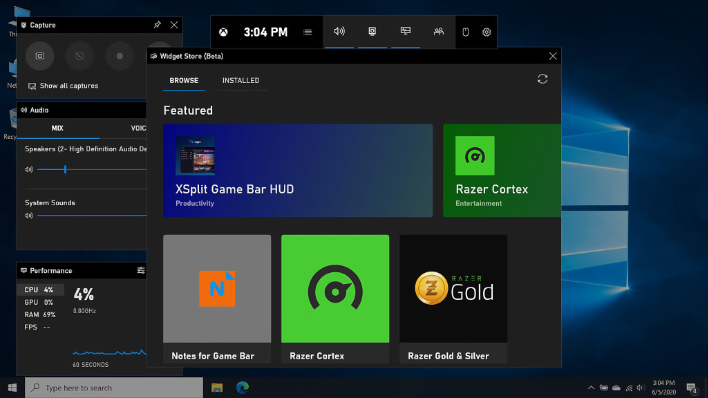Open Show all captures
Image resolution: width=708 pixels, height=398 pixels.
coord(63,86)
